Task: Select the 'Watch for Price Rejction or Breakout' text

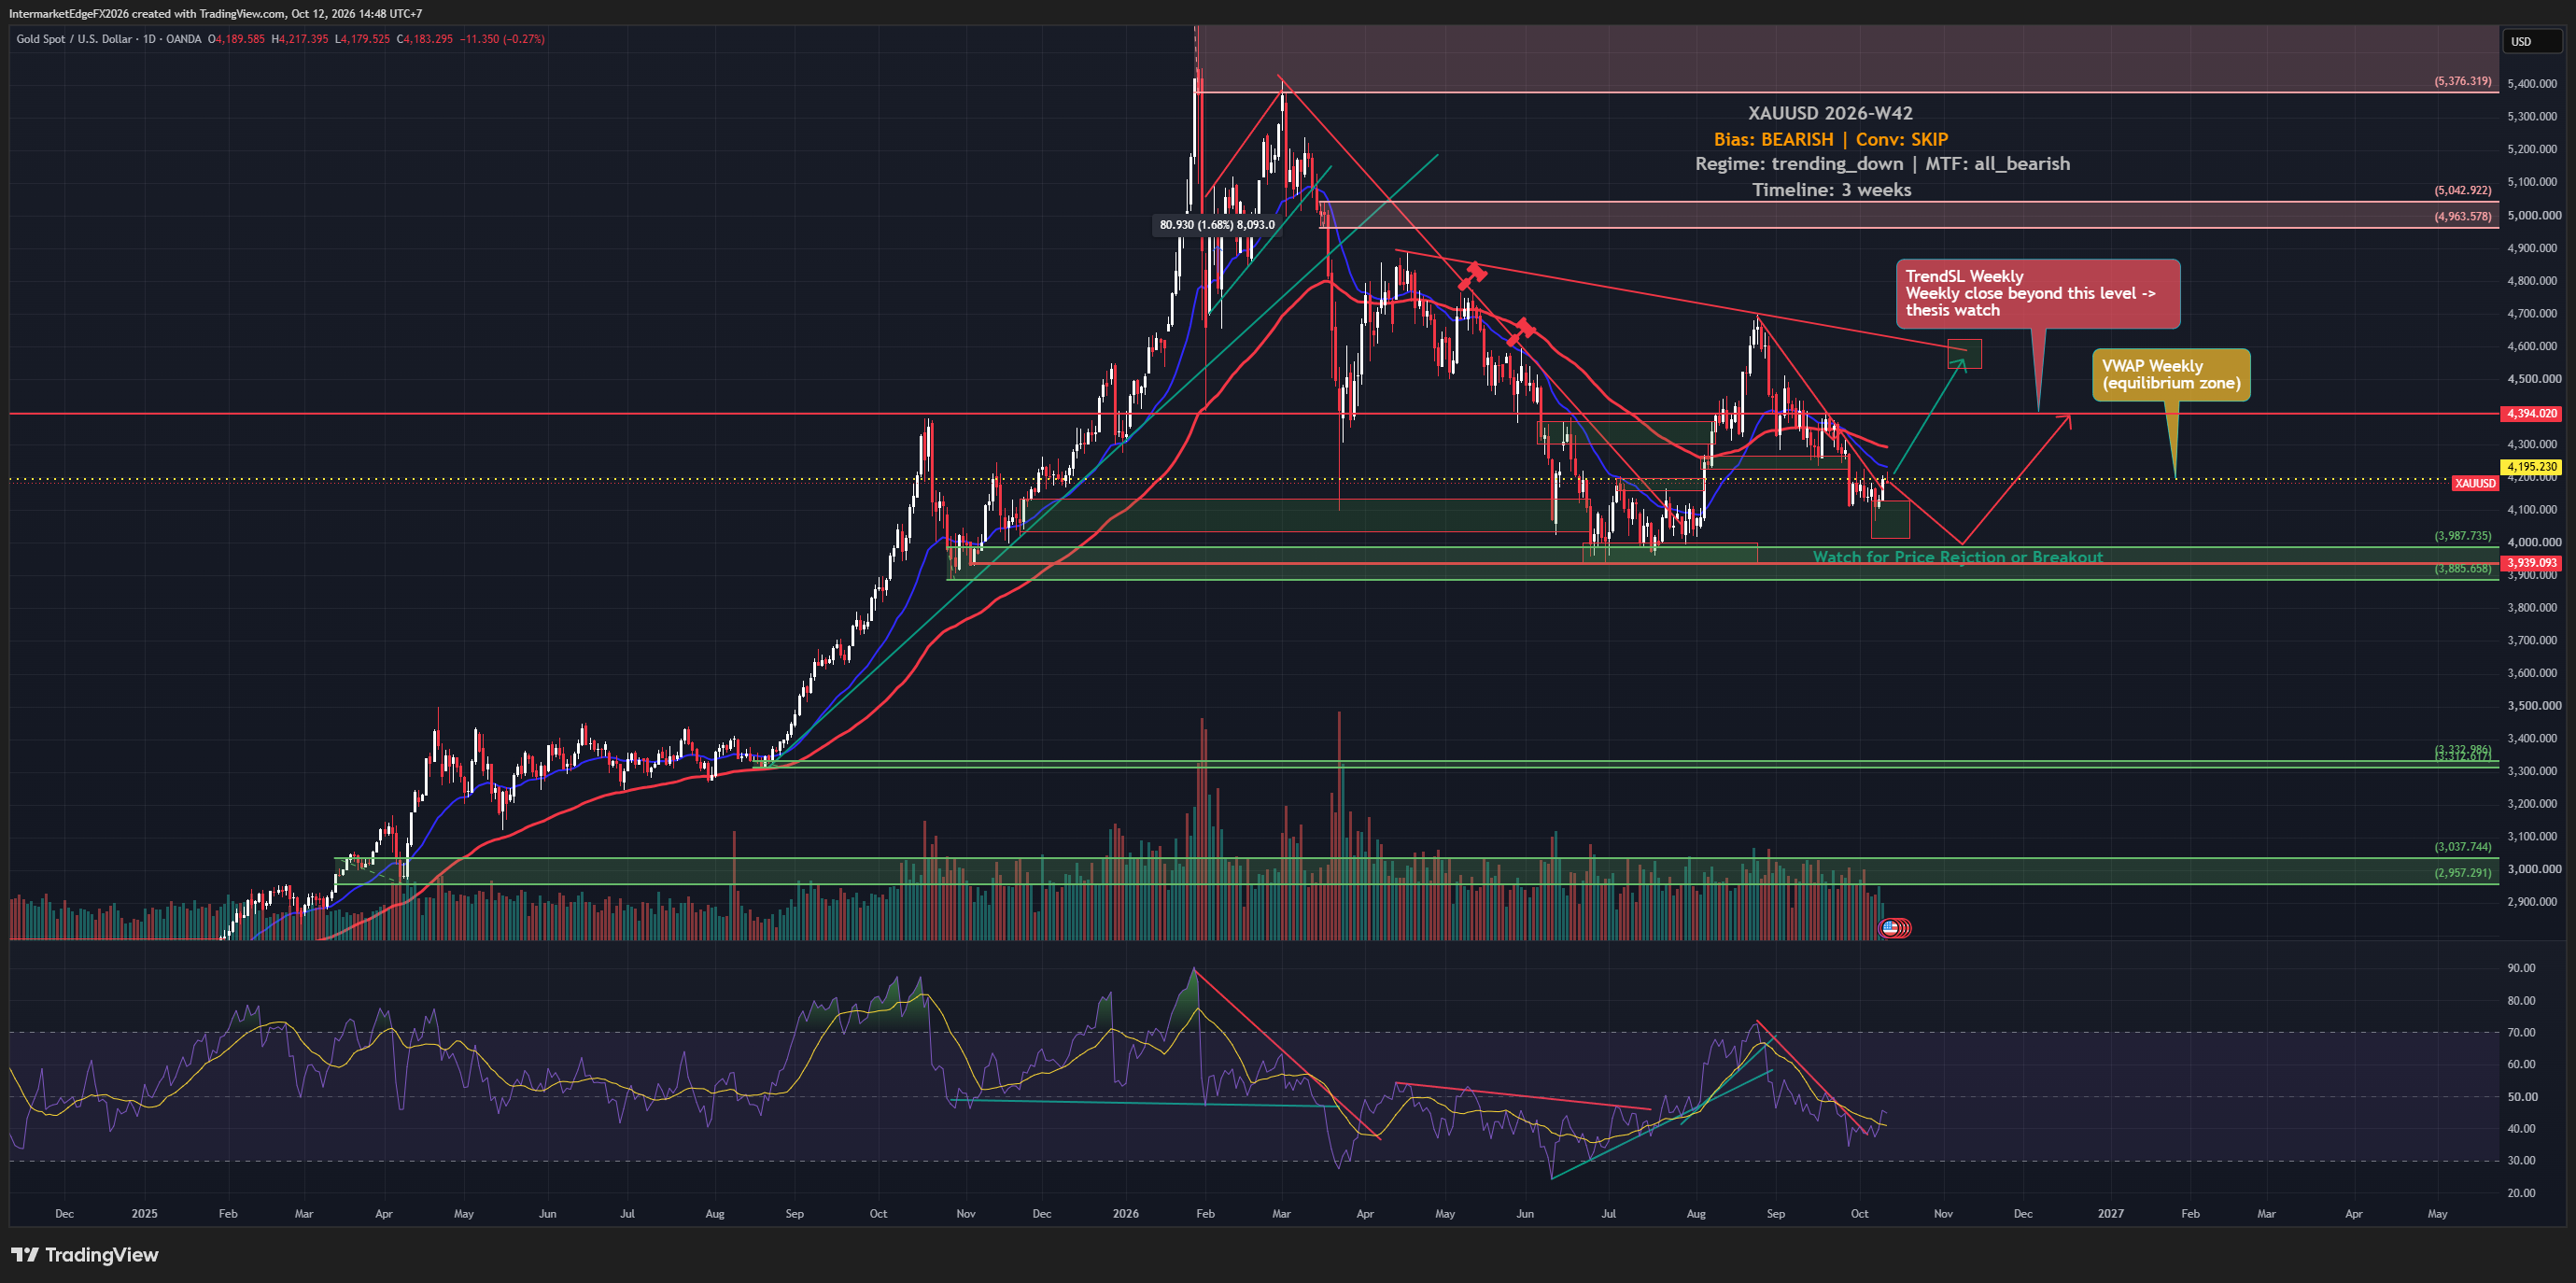Action: click(1958, 557)
